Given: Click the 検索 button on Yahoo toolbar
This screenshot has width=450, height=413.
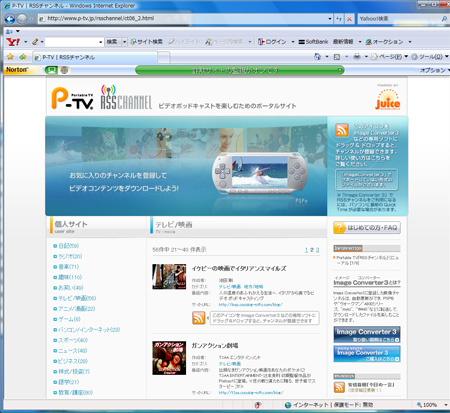Looking at the screenshot, I should (x=112, y=42).
